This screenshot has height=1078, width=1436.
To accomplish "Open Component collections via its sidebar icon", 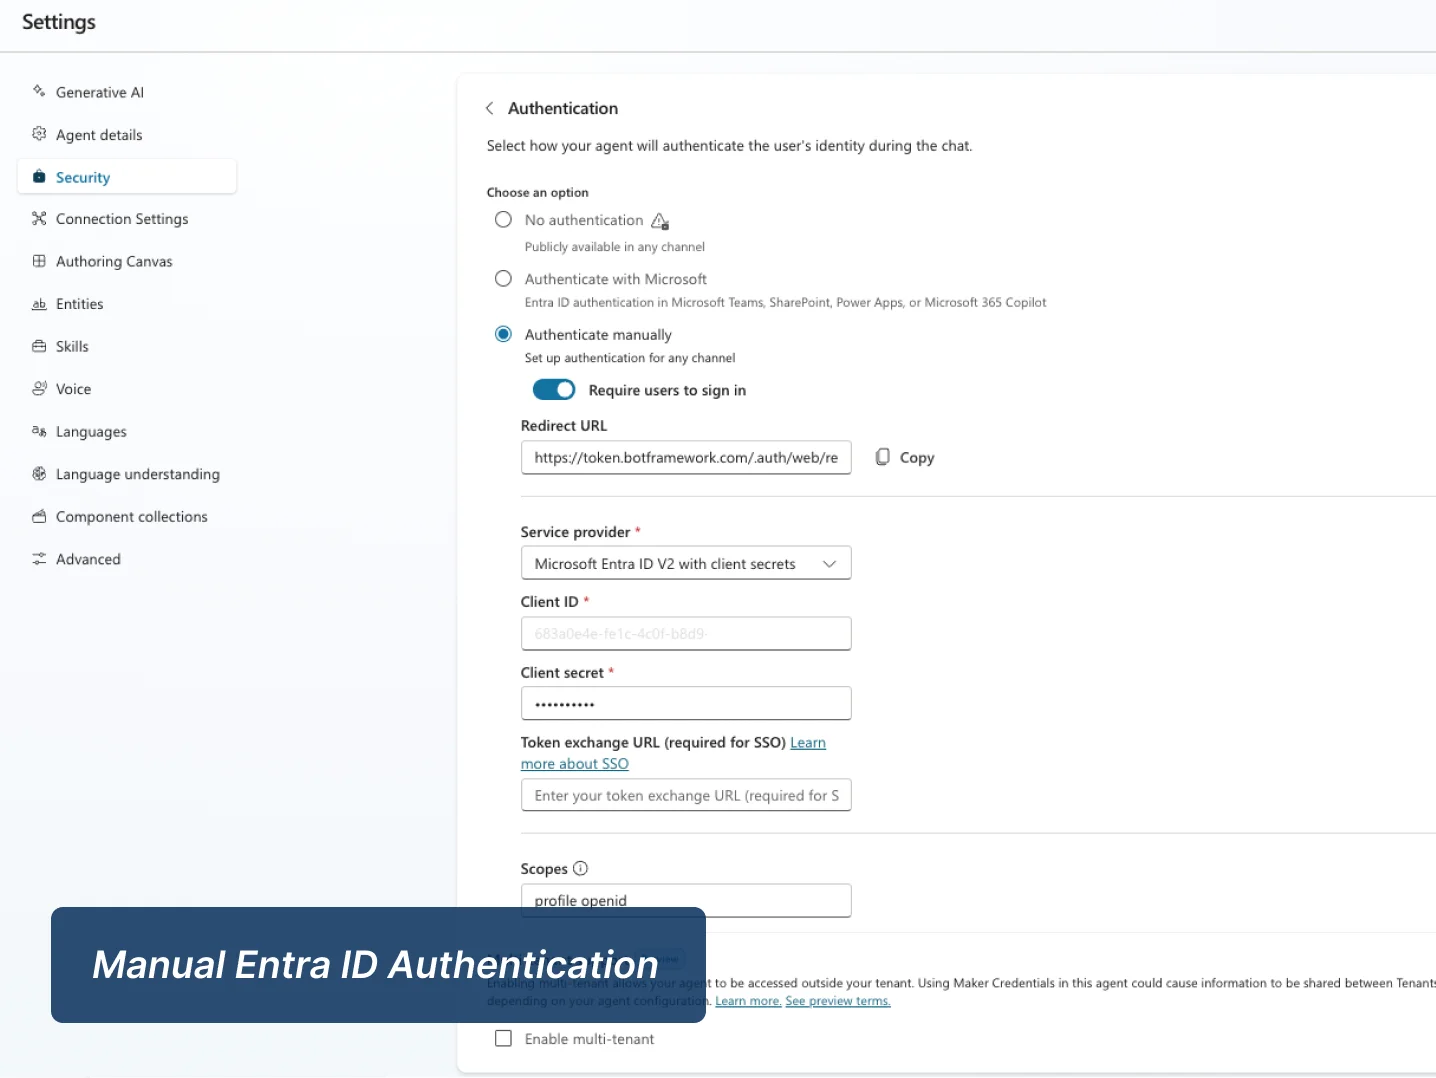I will click(38, 516).
